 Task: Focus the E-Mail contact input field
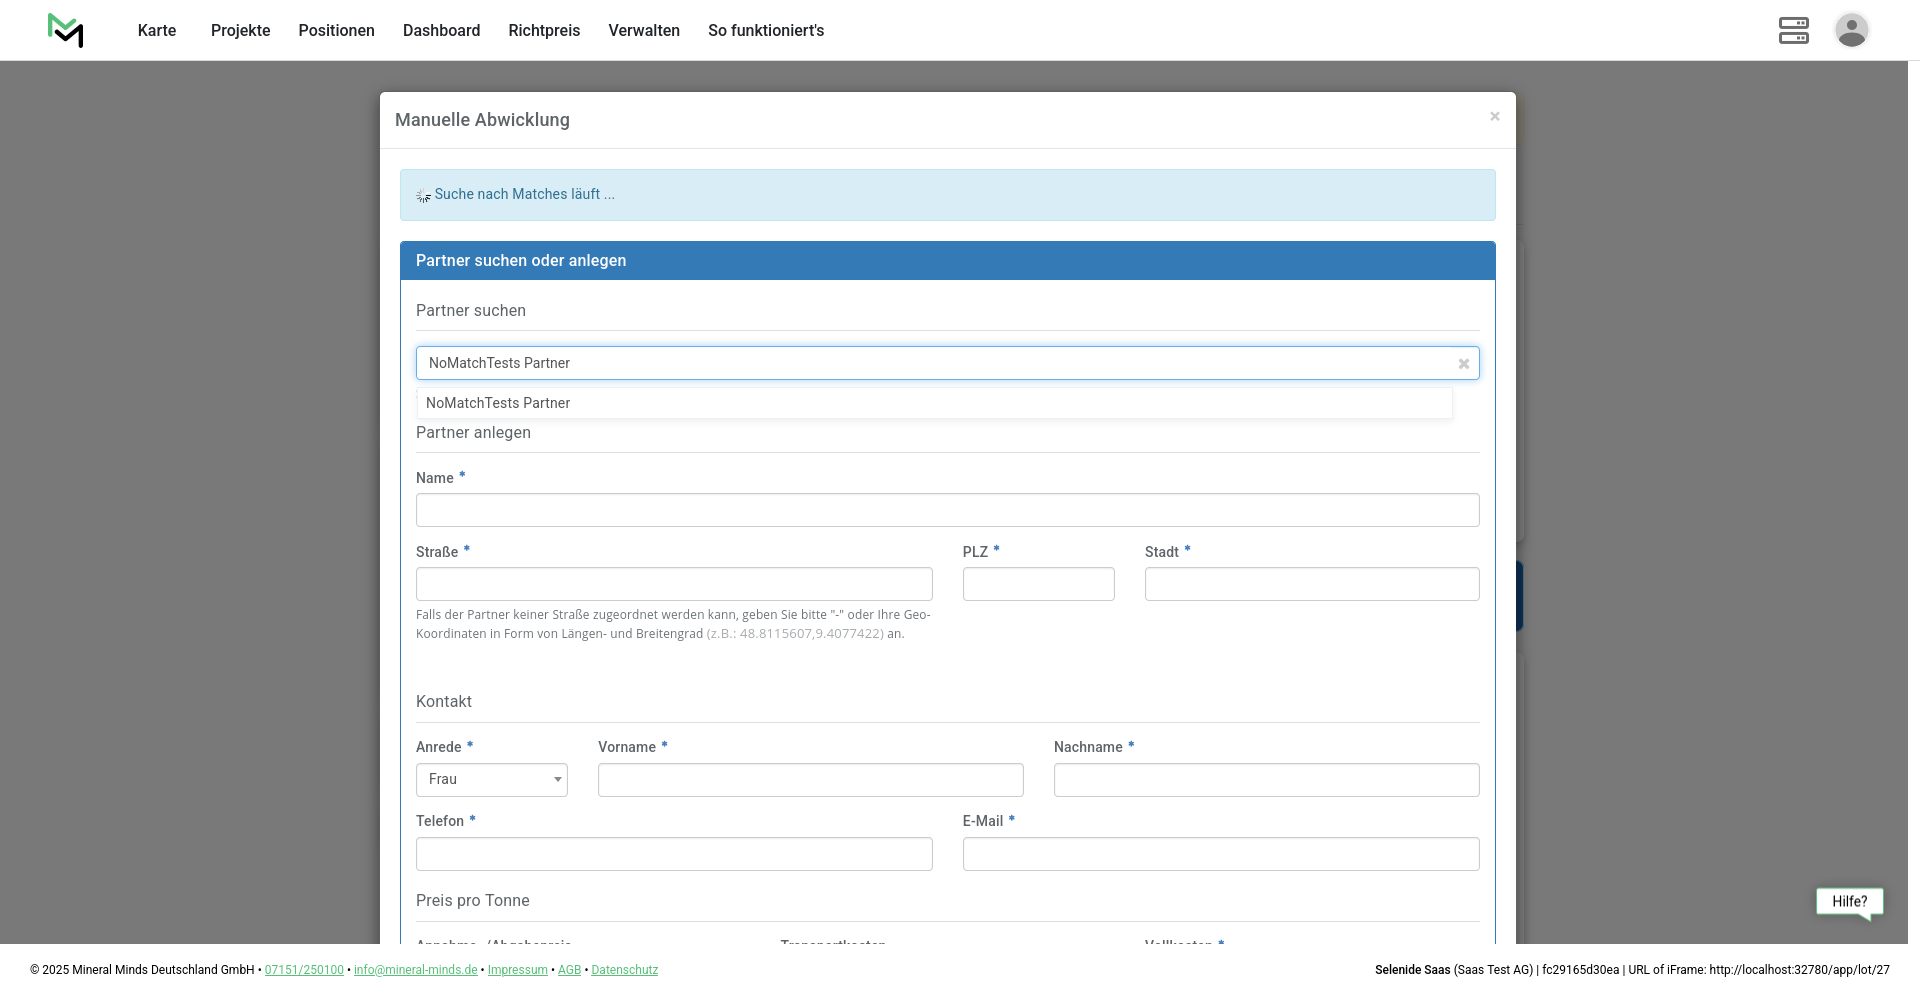pyautogui.click(x=1220, y=854)
